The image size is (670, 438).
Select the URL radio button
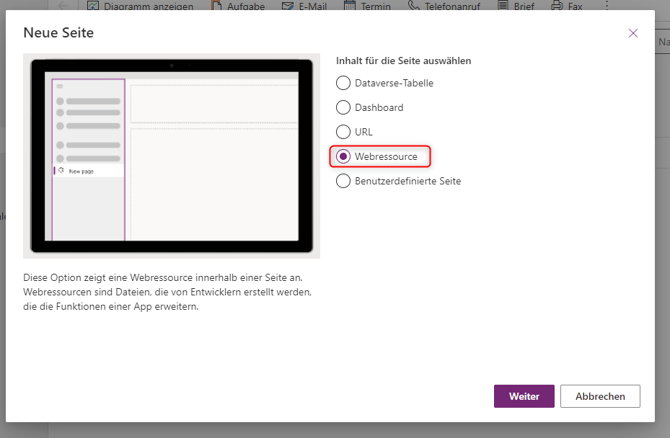point(344,132)
